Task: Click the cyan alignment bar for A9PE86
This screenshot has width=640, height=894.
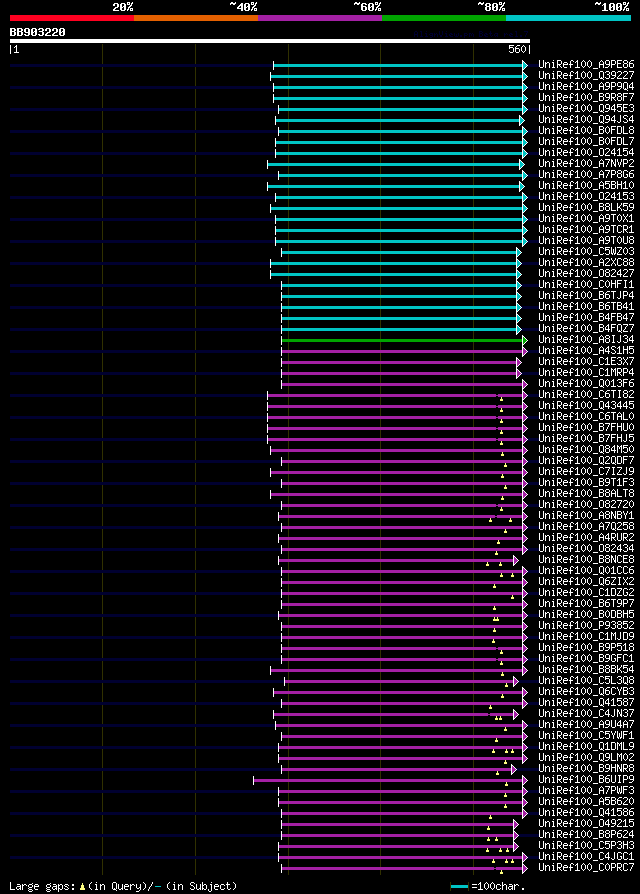Action: [401, 66]
